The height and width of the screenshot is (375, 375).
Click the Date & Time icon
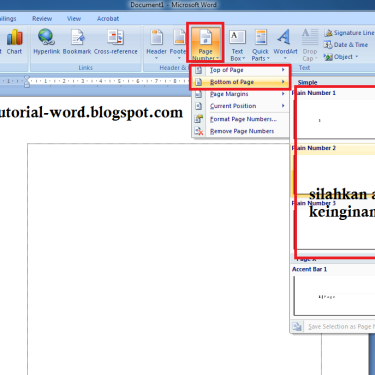(x=328, y=45)
